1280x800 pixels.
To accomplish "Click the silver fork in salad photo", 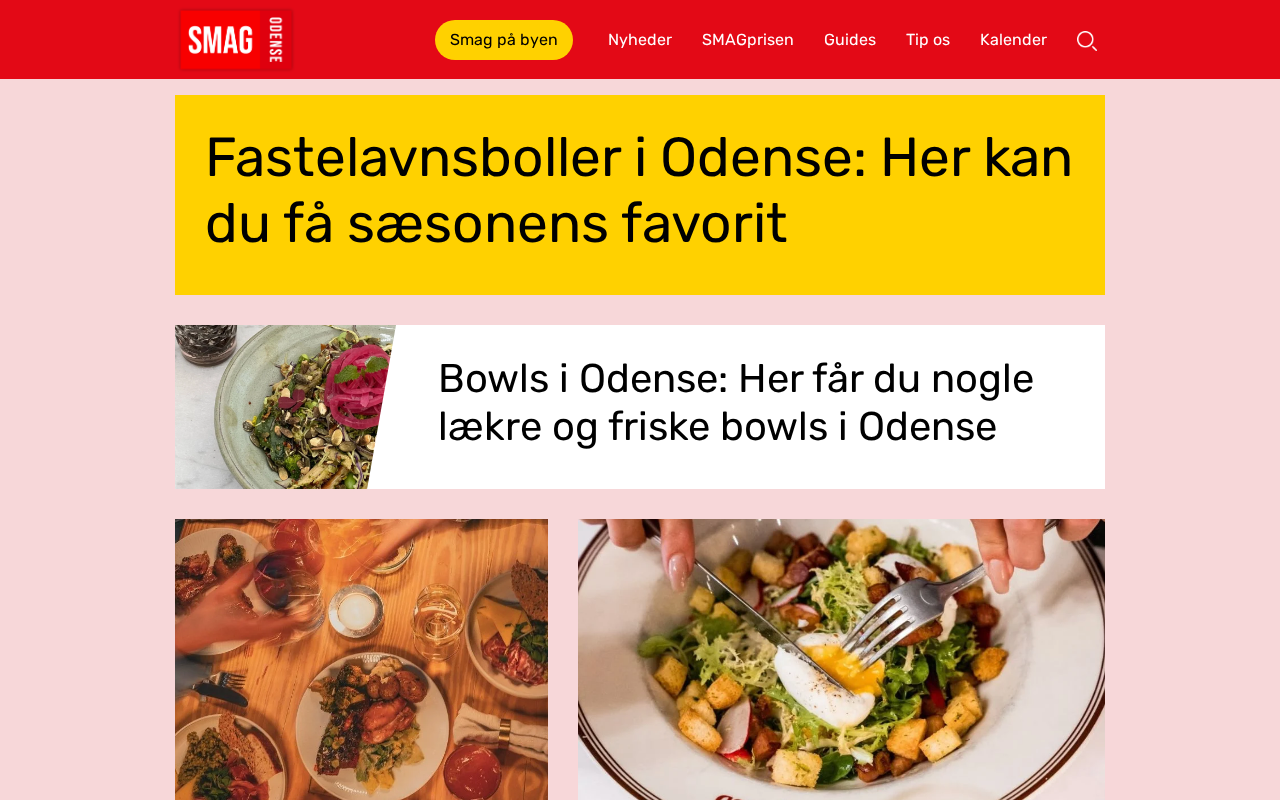I will (x=905, y=611).
